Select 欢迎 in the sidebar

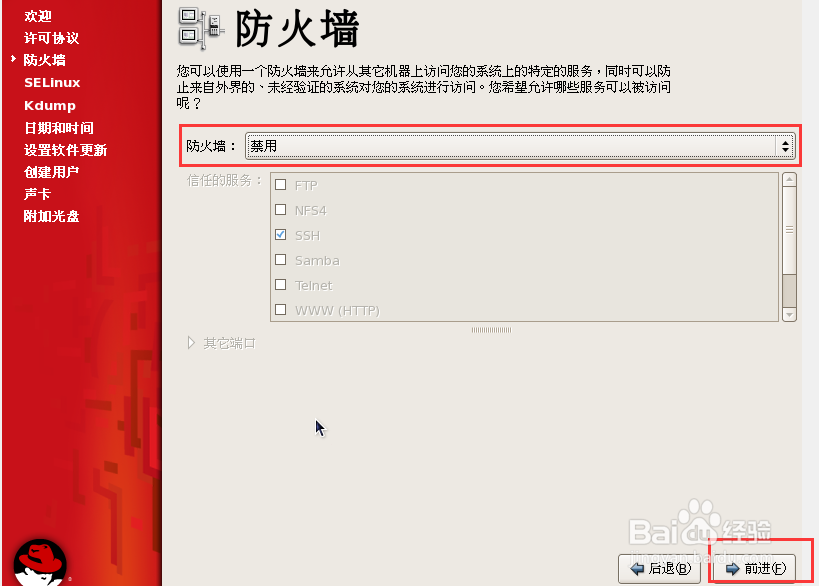37,15
